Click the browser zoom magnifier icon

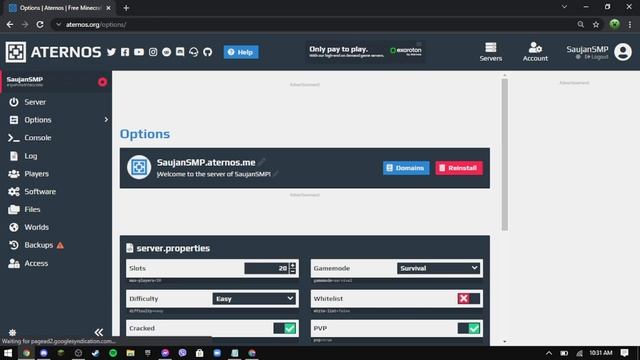pyautogui.click(x=580, y=24)
